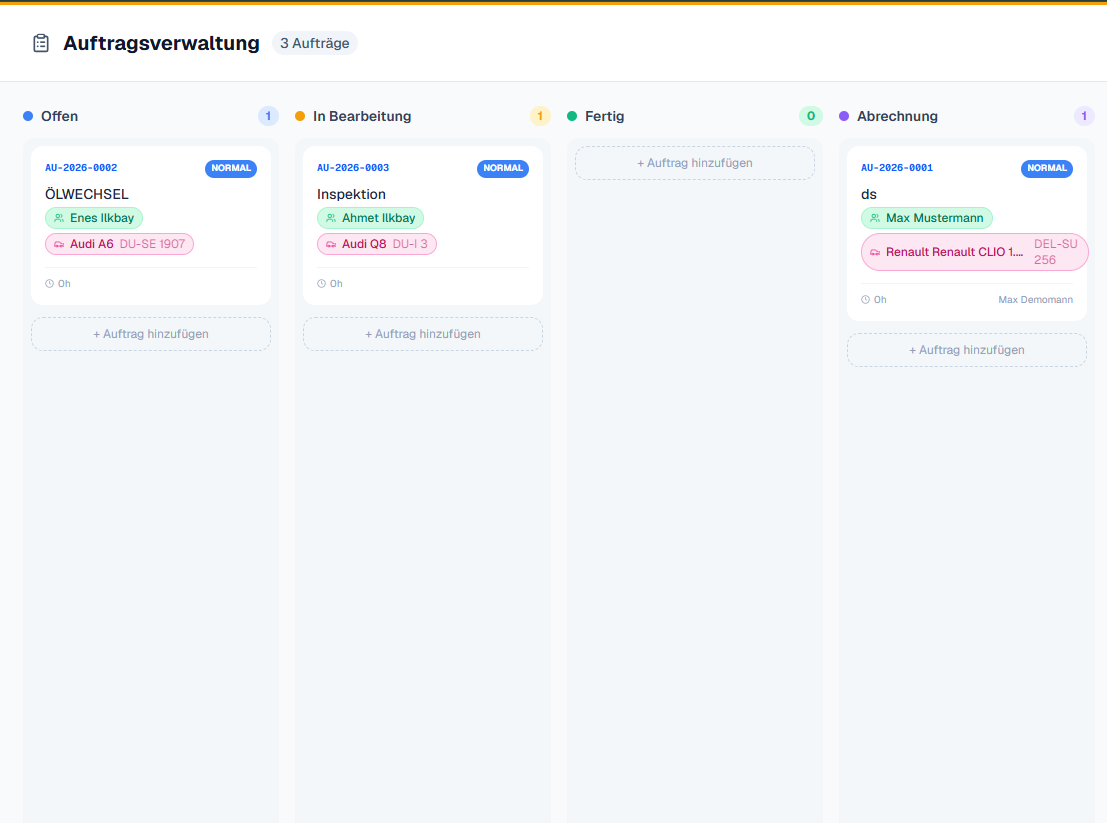Select the Ahmet Ilkbay customer tag
The width and height of the screenshot is (1107, 823).
[371, 218]
